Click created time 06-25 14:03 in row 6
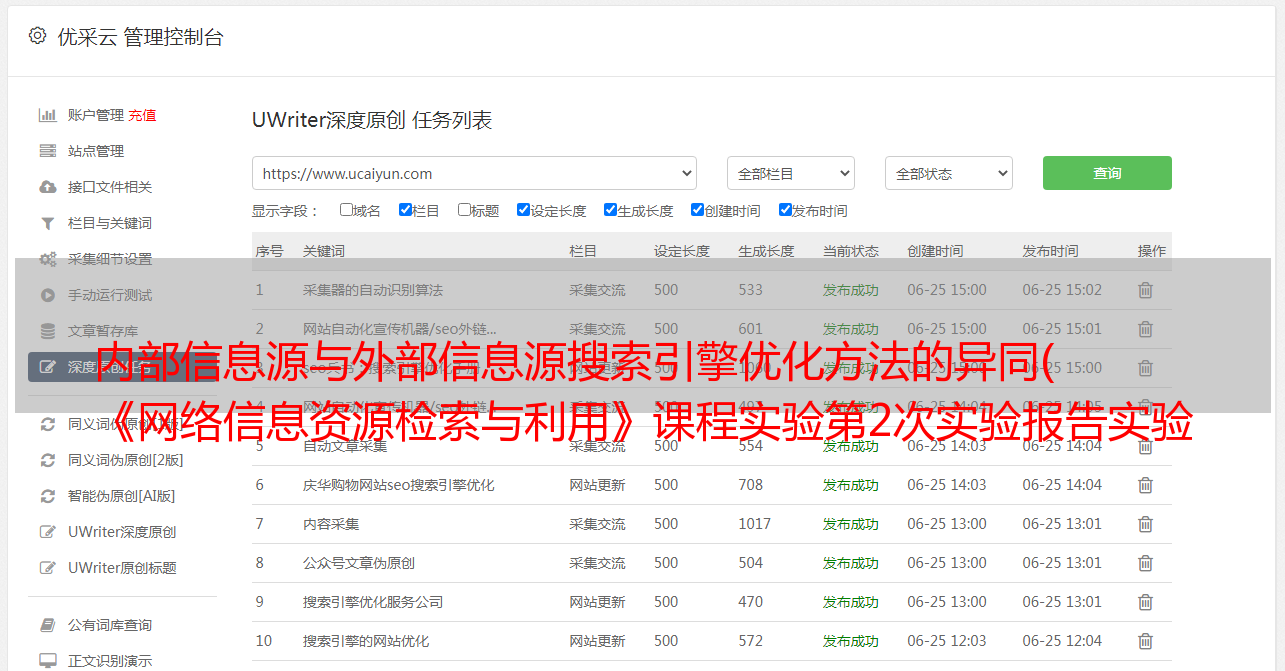 pyautogui.click(x=947, y=485)
